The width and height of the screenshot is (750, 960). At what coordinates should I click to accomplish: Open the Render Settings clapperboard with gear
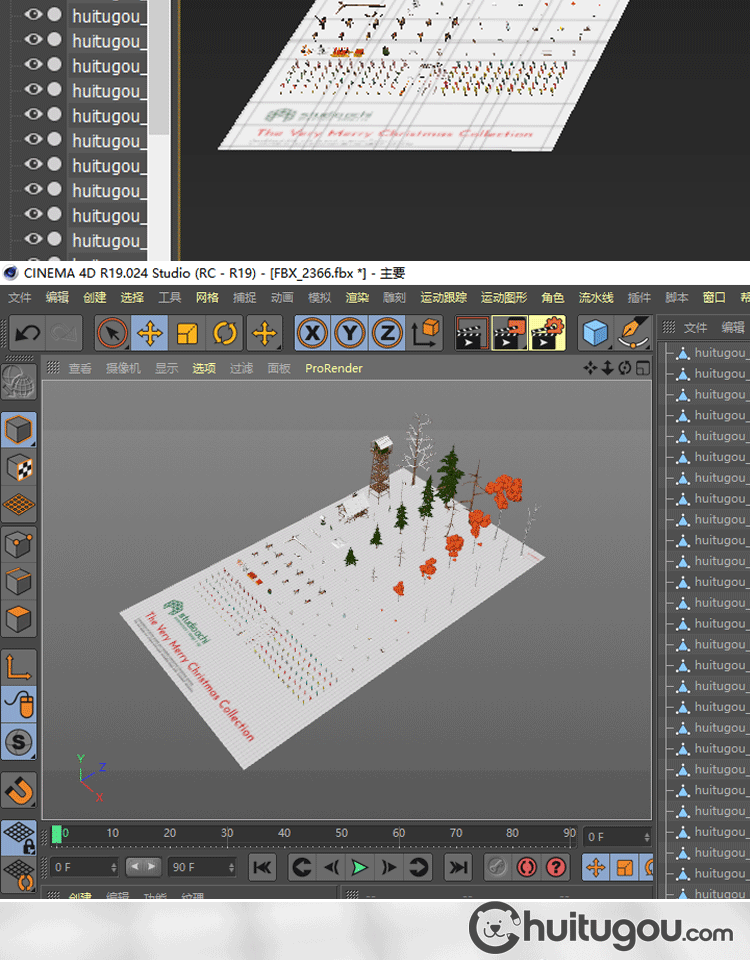pyautogui.click(x=547, y=333)
